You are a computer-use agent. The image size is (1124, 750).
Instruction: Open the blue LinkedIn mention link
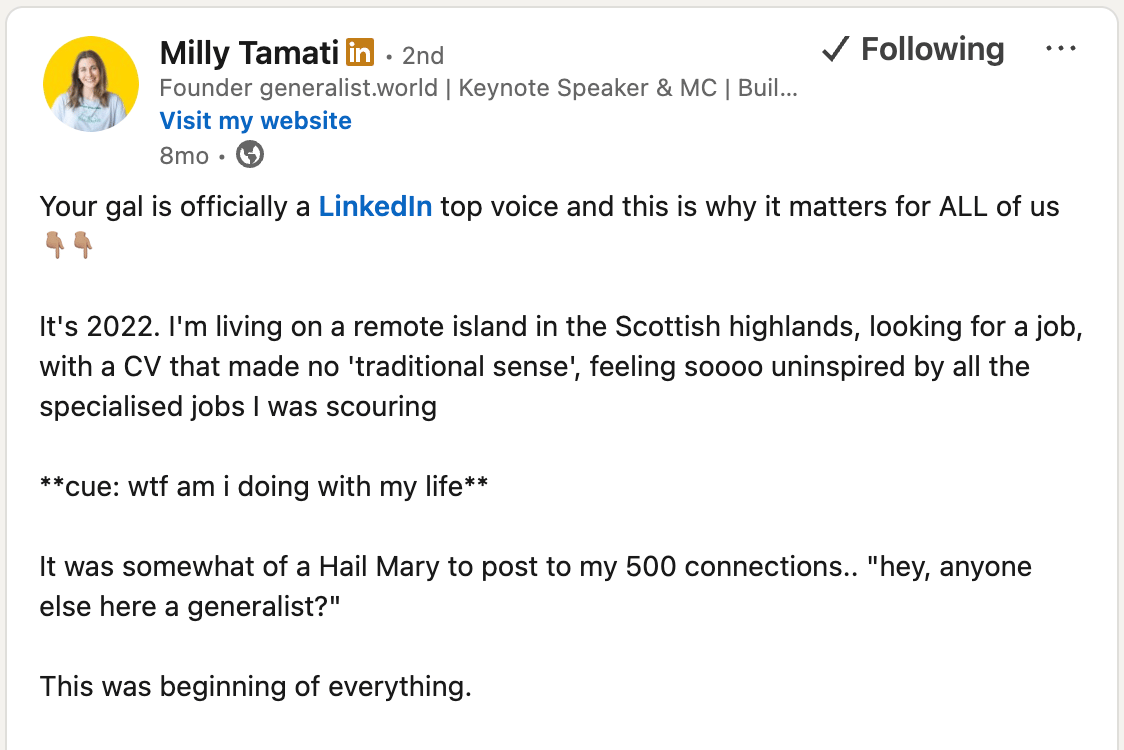pos(375,207)
